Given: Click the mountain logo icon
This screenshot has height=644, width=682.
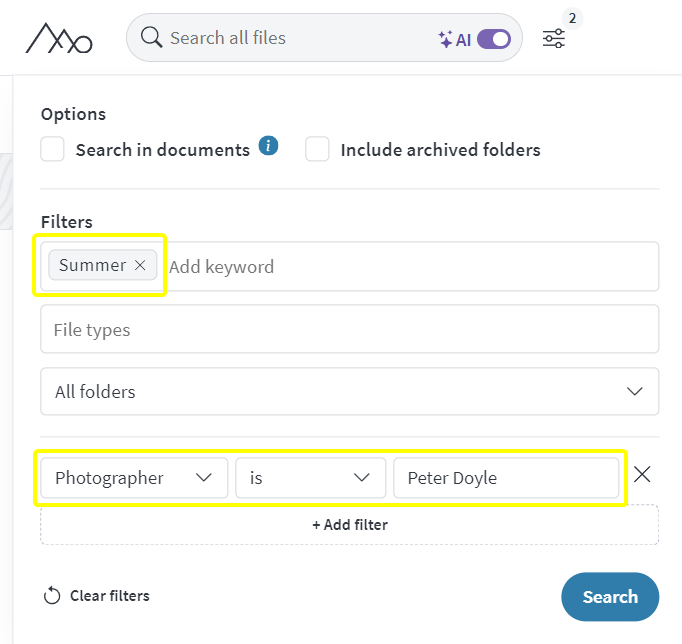Looking at the screenshot, I should [x=59, y=38].
